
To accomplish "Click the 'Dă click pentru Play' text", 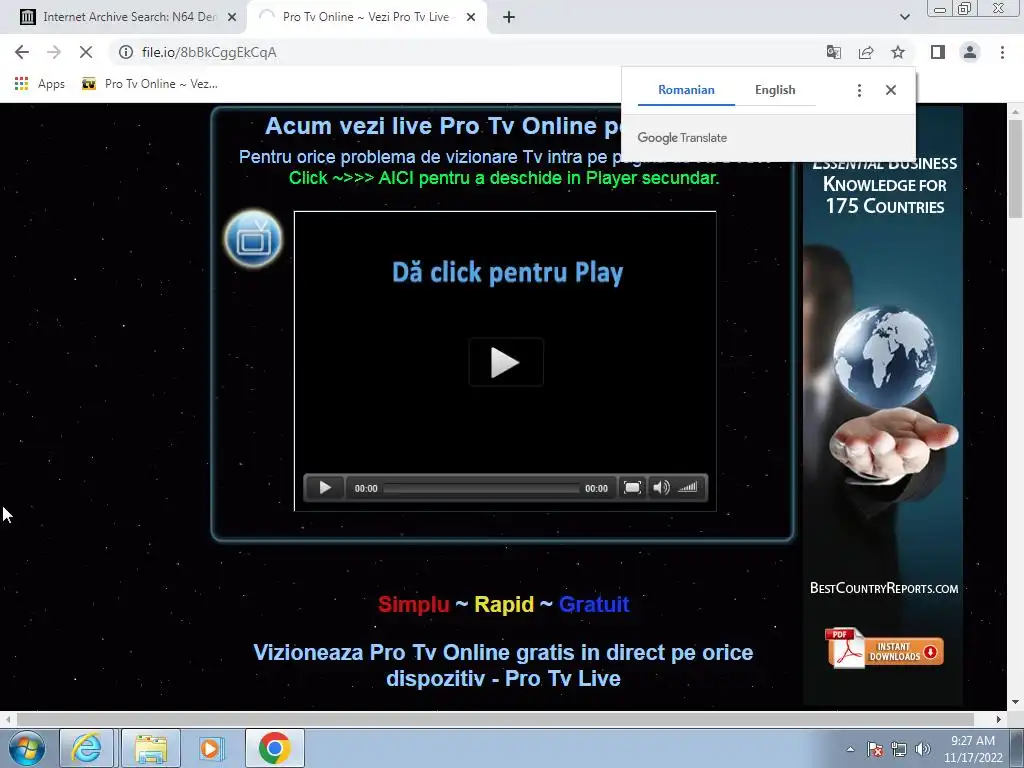I will [507, 272].
